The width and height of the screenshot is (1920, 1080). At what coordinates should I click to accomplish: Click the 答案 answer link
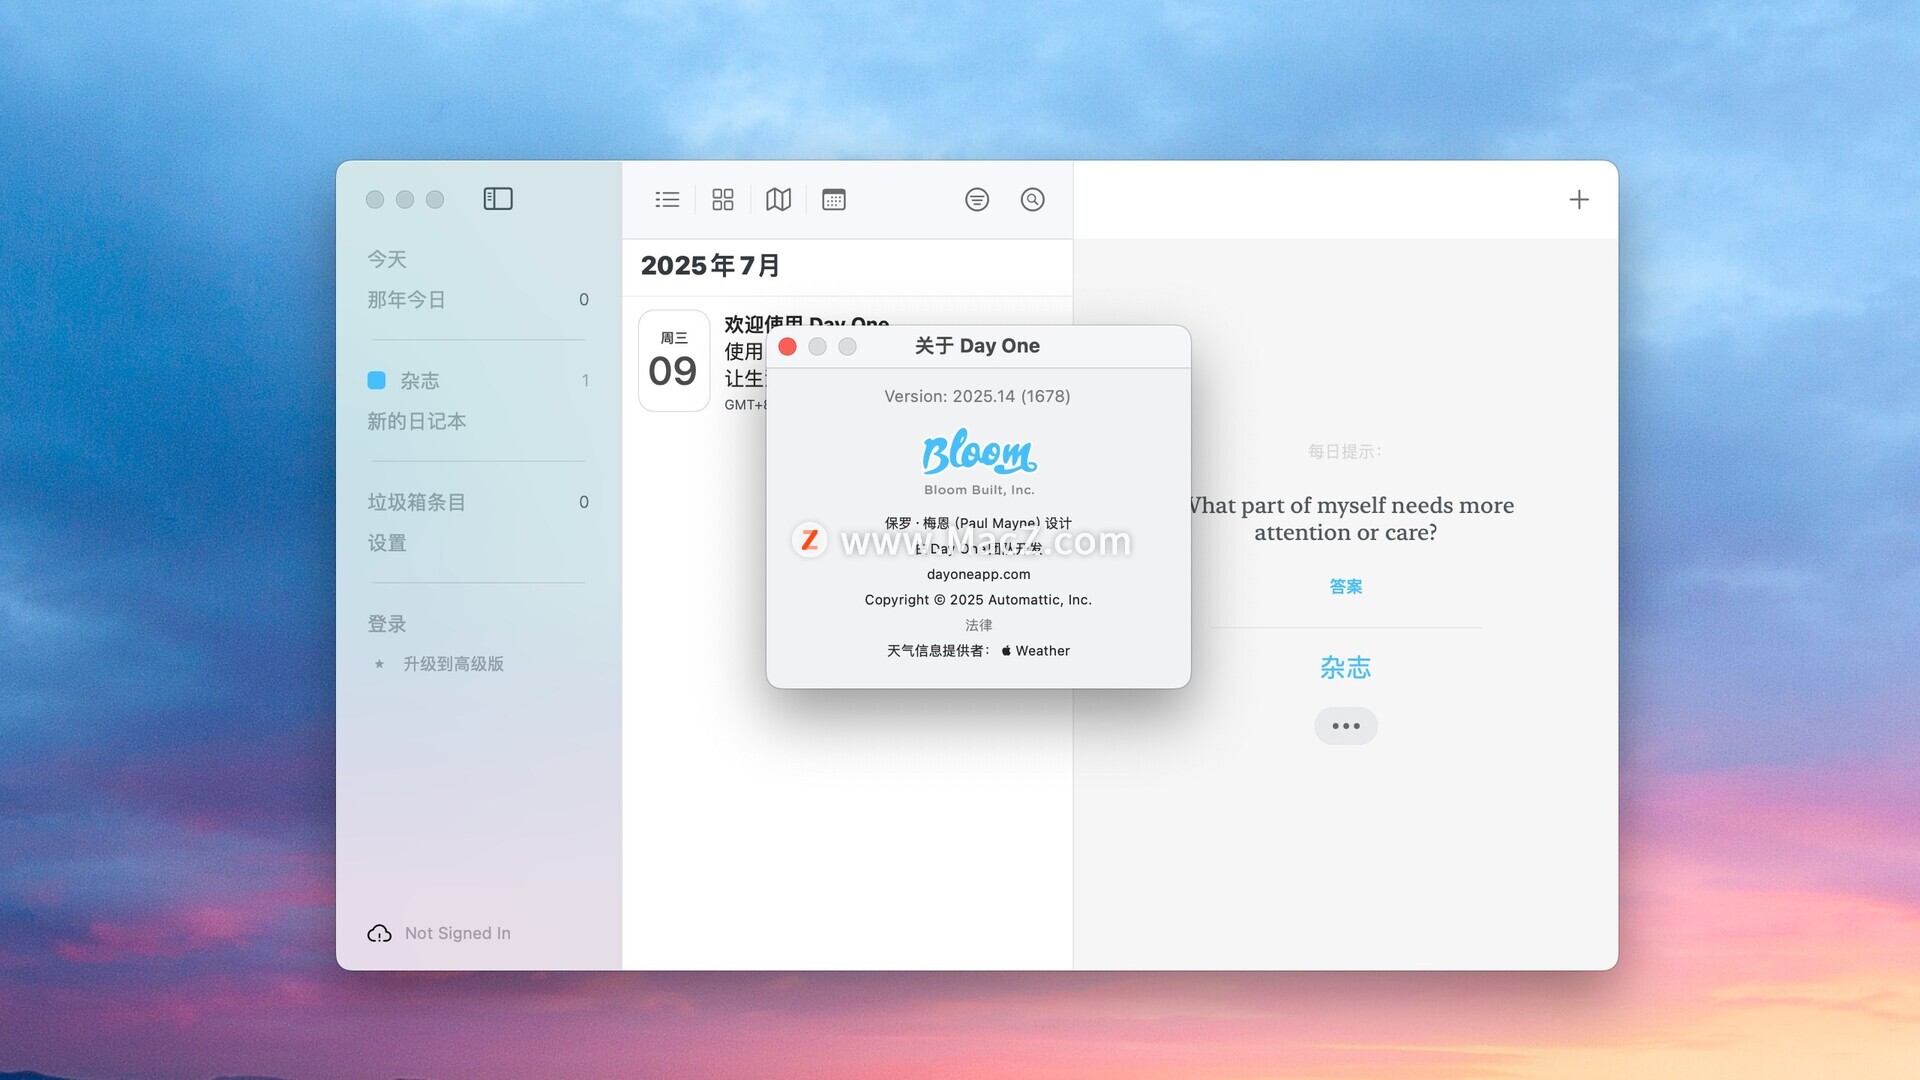click(1346, 587)
